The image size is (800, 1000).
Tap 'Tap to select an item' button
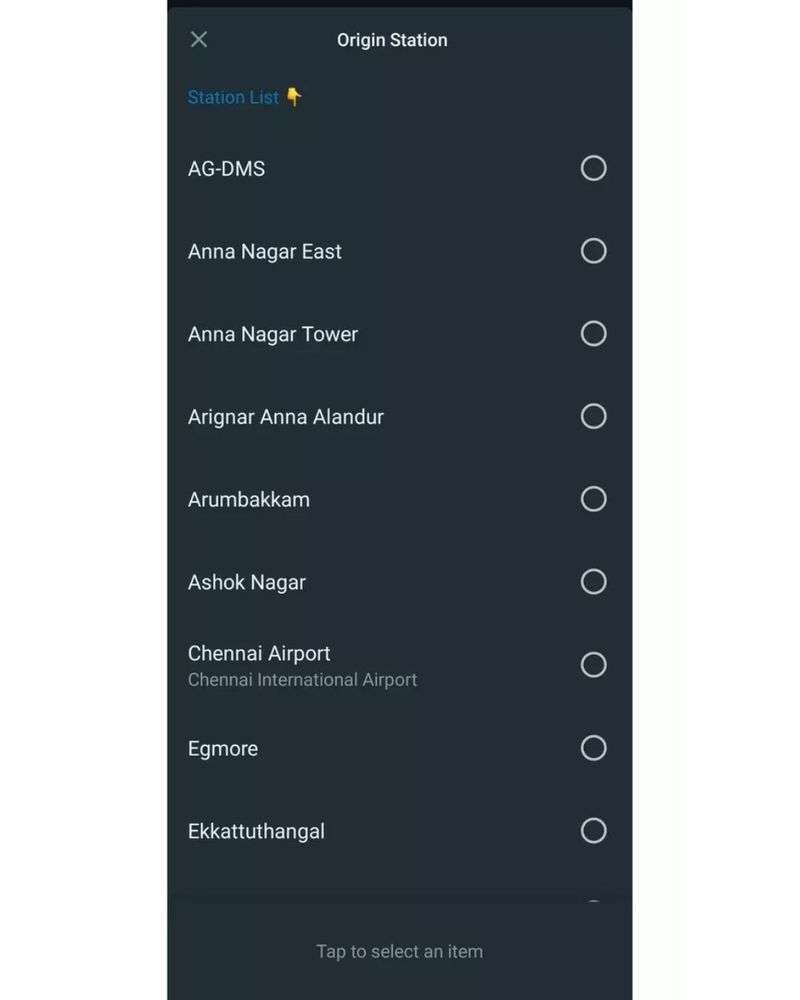[x=399, y=951]
